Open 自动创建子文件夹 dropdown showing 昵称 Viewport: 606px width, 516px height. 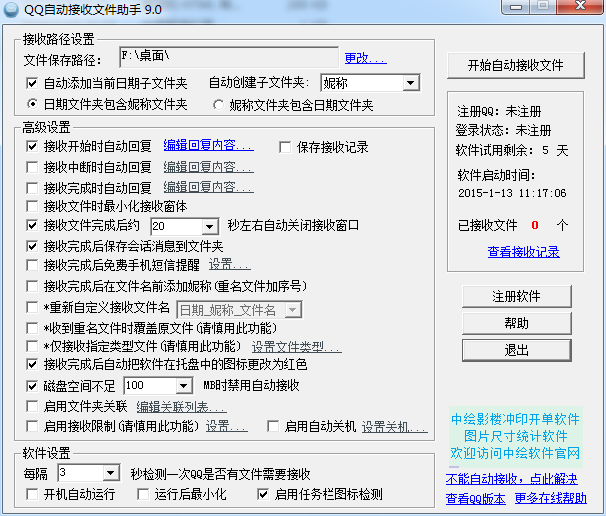coord(370,83)
